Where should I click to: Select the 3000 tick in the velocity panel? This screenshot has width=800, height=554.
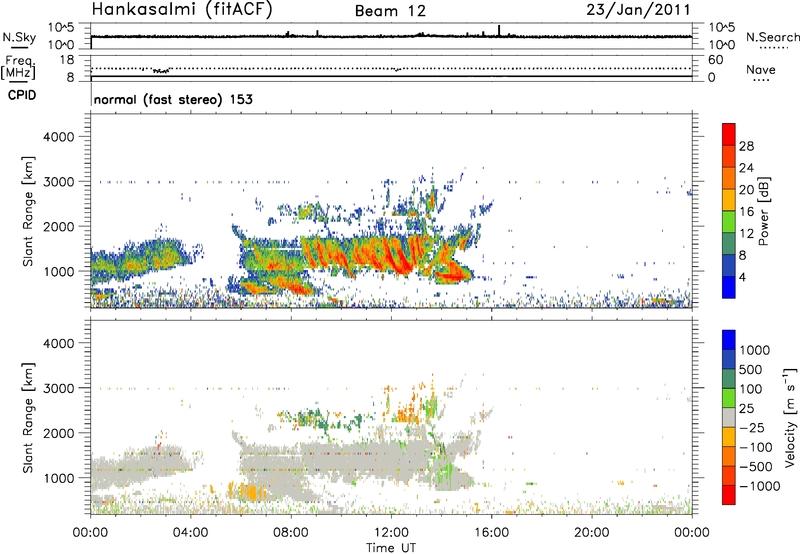point(58,388)
